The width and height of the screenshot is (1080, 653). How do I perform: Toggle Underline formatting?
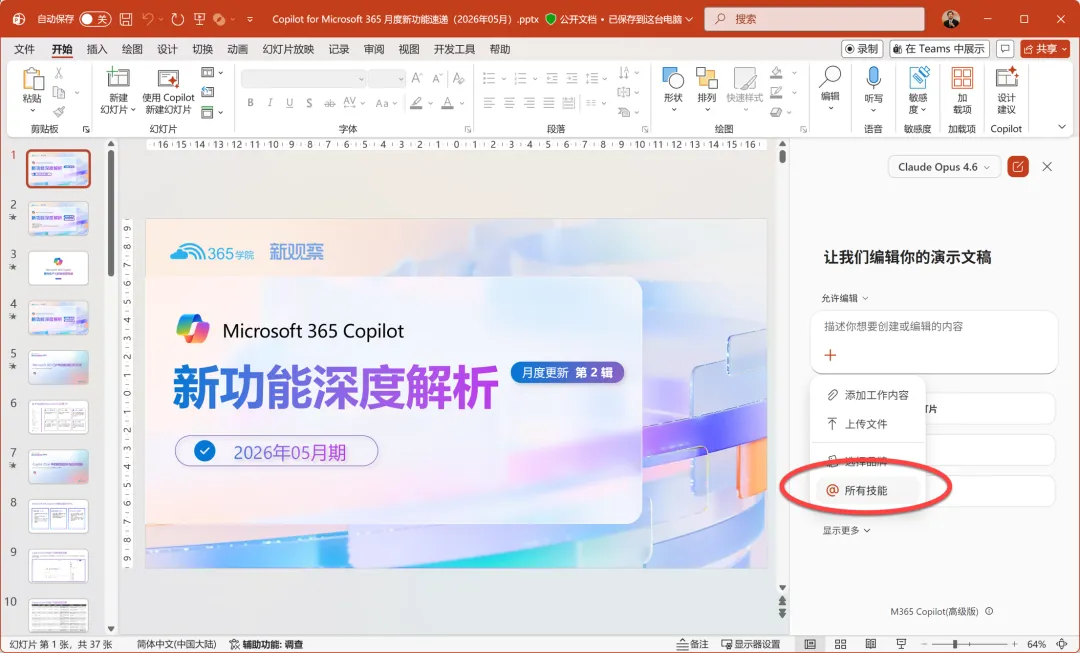pyautogui.click(x=289, y=103)
